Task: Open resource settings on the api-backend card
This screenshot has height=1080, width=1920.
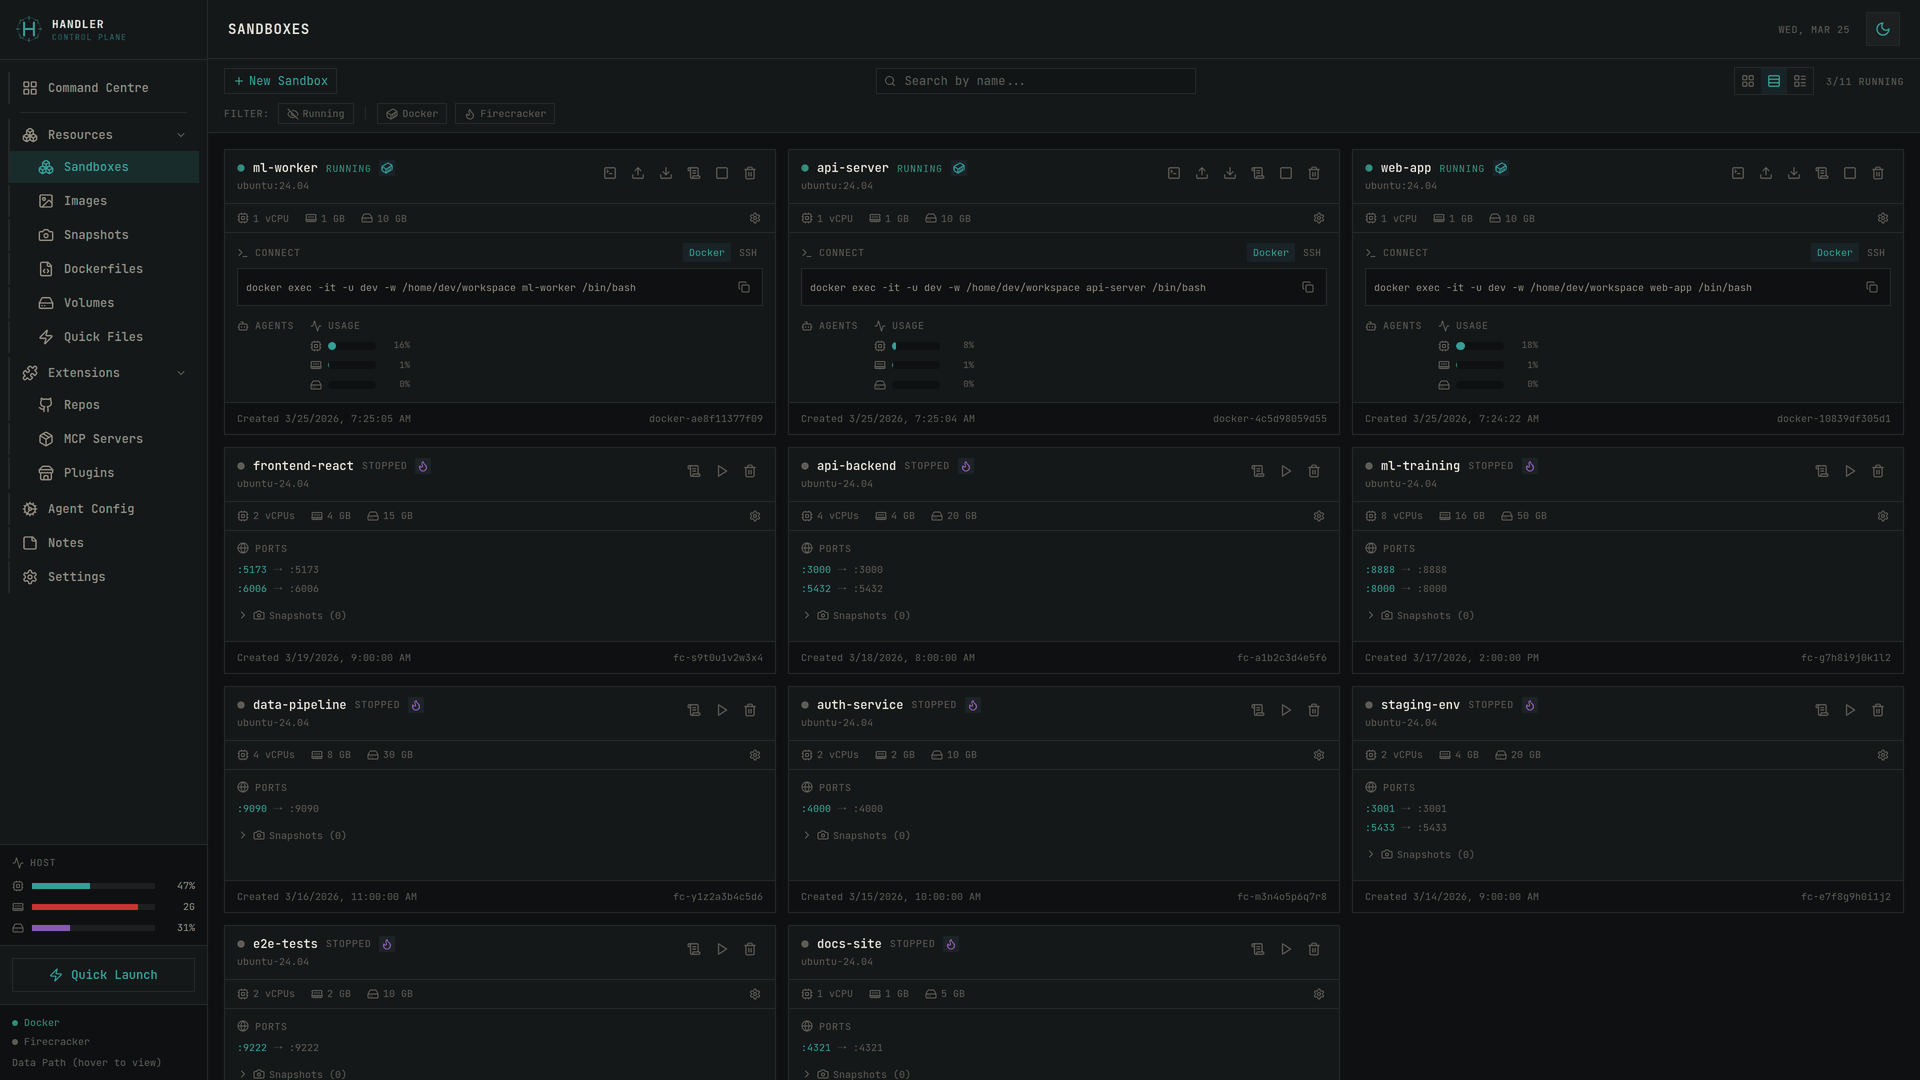Action: (1318, 516)
